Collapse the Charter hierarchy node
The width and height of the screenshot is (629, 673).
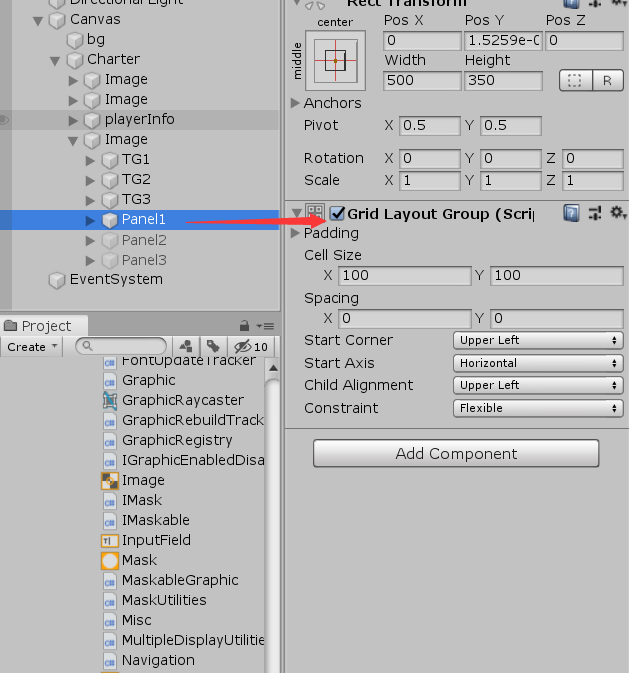click(x=55, y=61)
